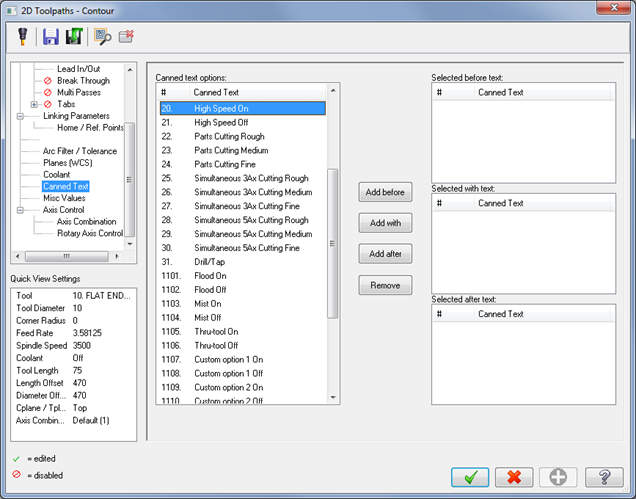636x499 pixels.
Task: Open Axis Combination page
Action: point(86,222)
